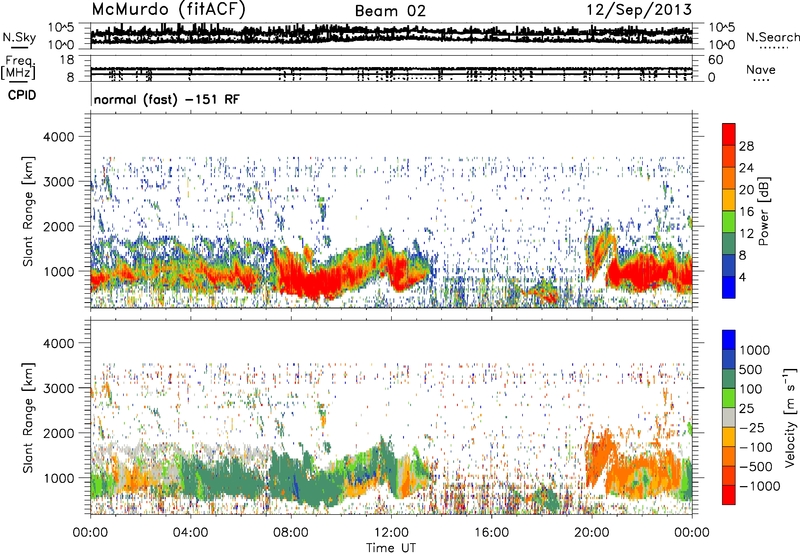Click the red bottom segment of Velocity colorbar

coord(729,495)
